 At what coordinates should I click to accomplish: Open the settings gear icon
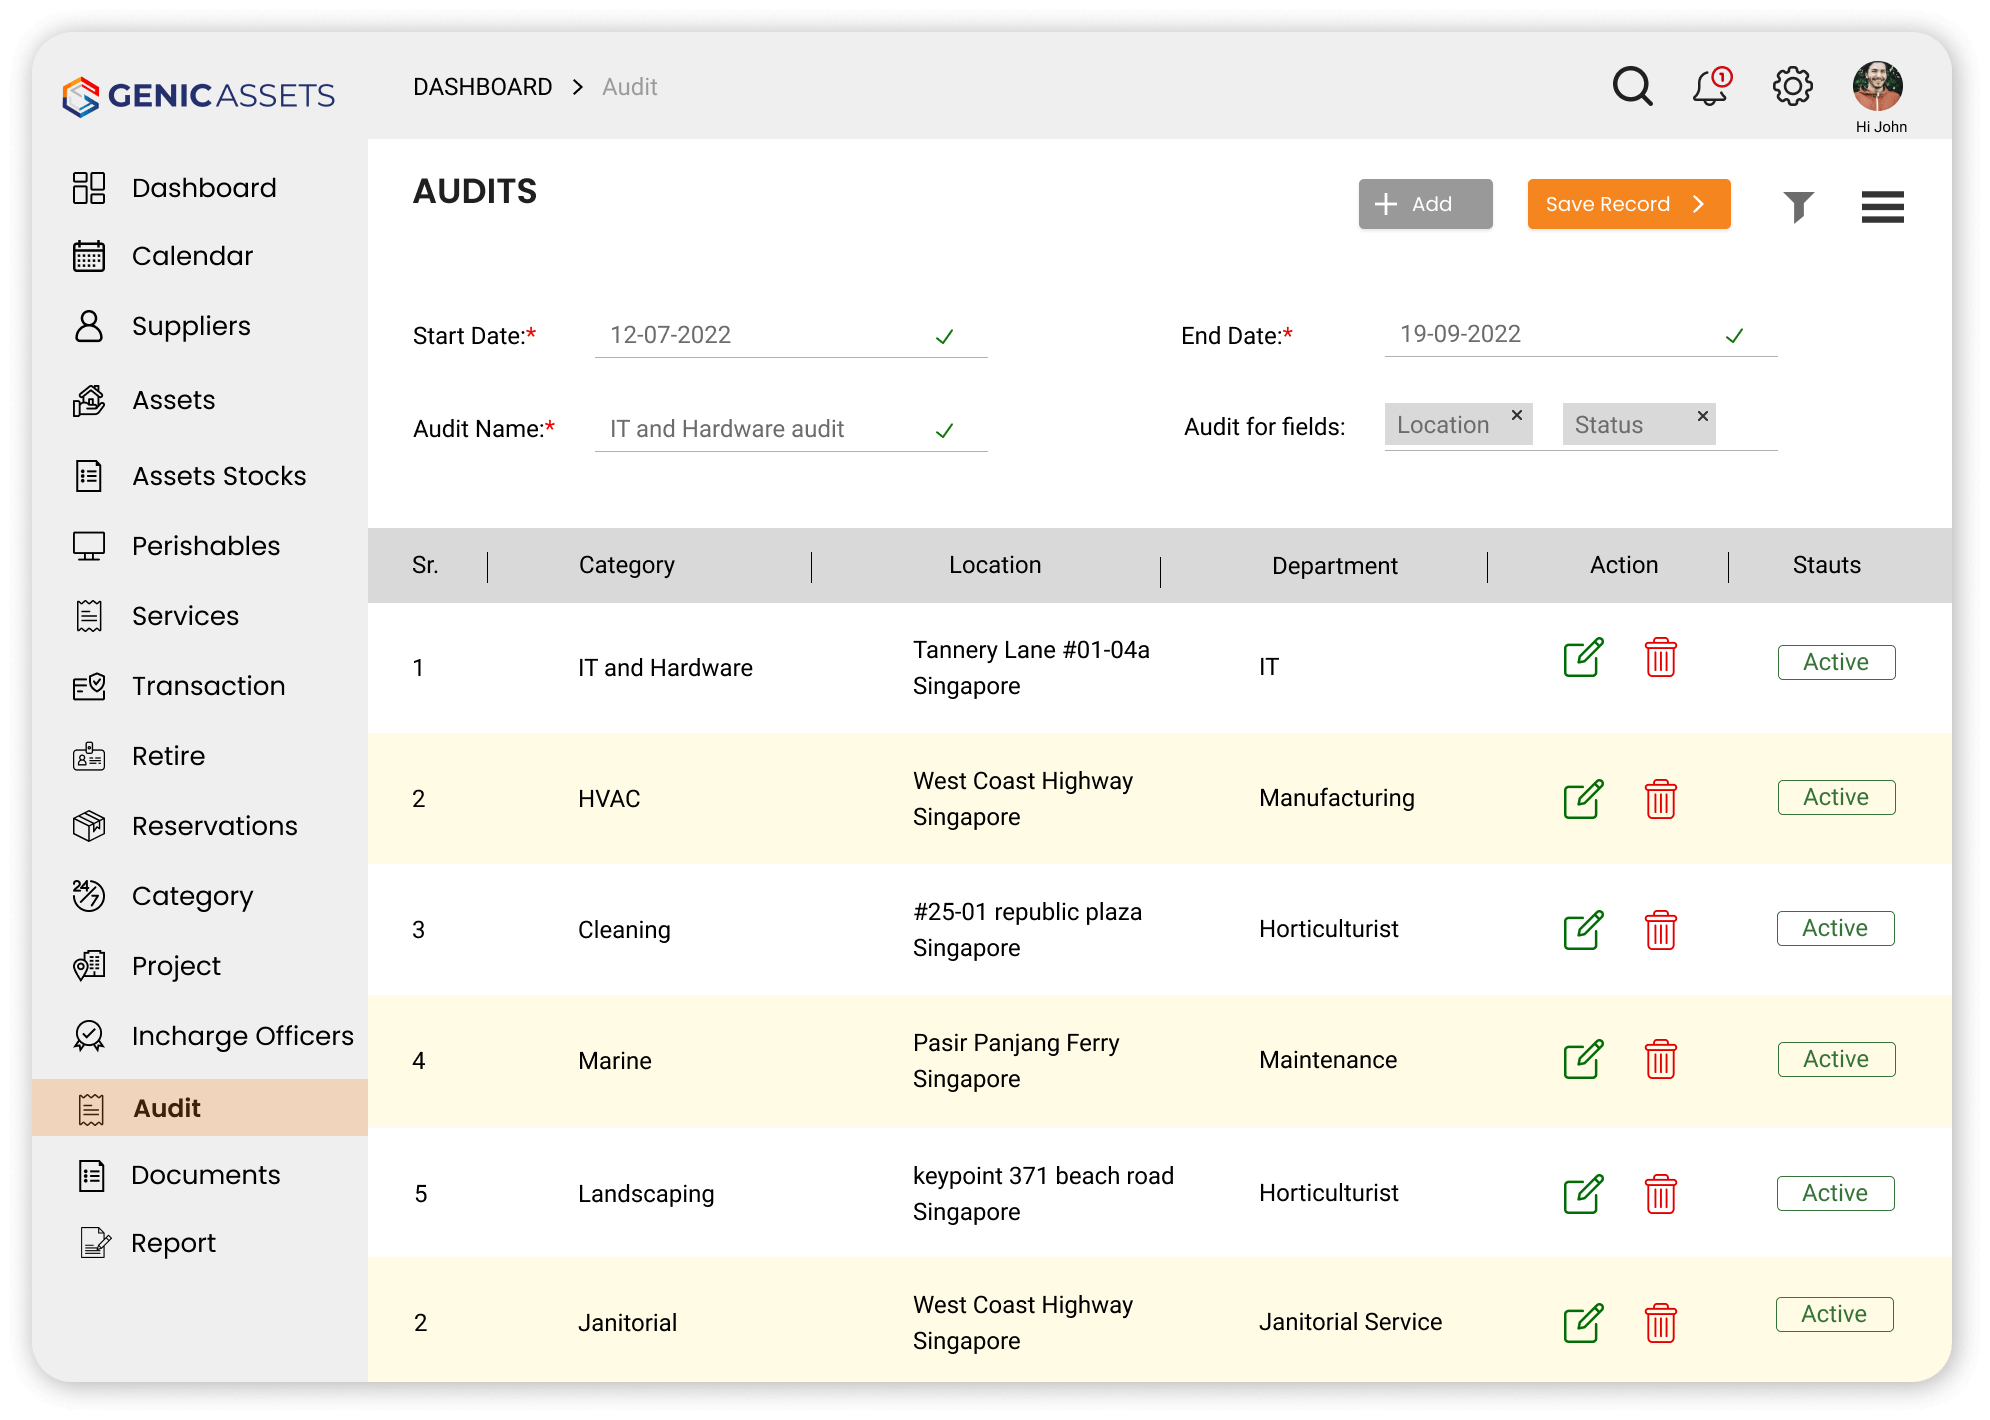(x=1792, y=86)
